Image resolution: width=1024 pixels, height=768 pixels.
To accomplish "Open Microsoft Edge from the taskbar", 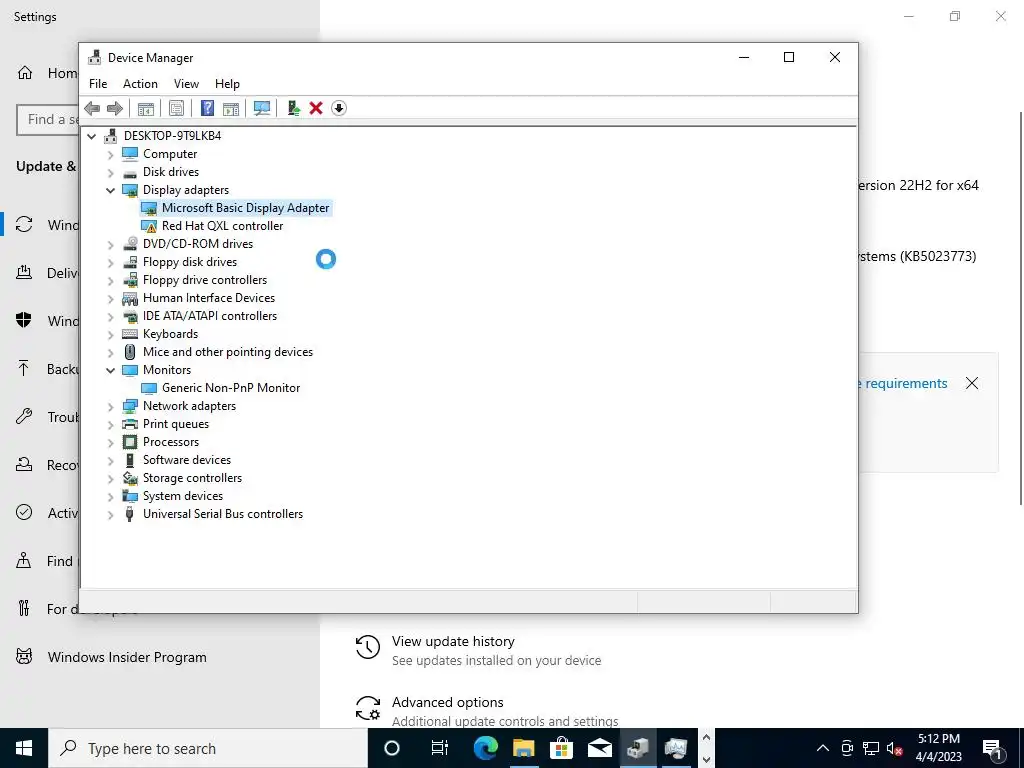I will point(485,748).
